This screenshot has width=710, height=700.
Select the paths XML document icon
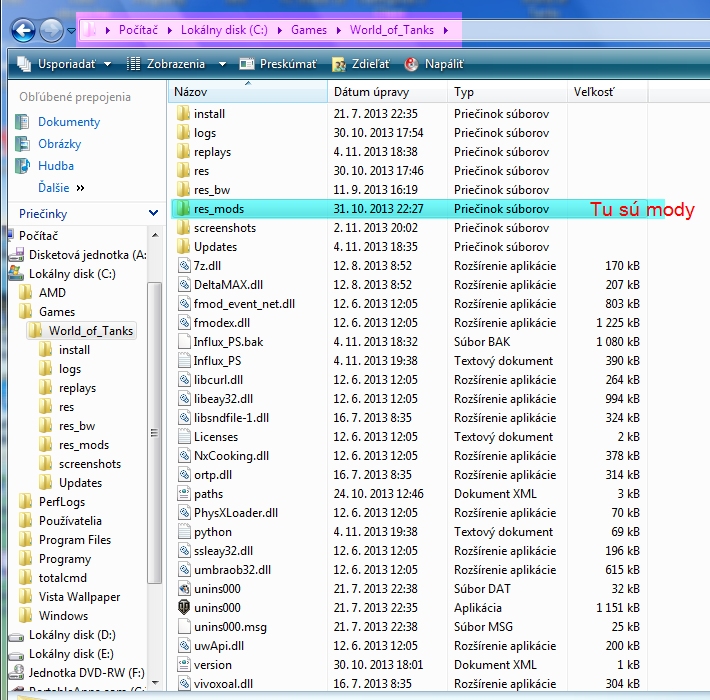point(184,494)
